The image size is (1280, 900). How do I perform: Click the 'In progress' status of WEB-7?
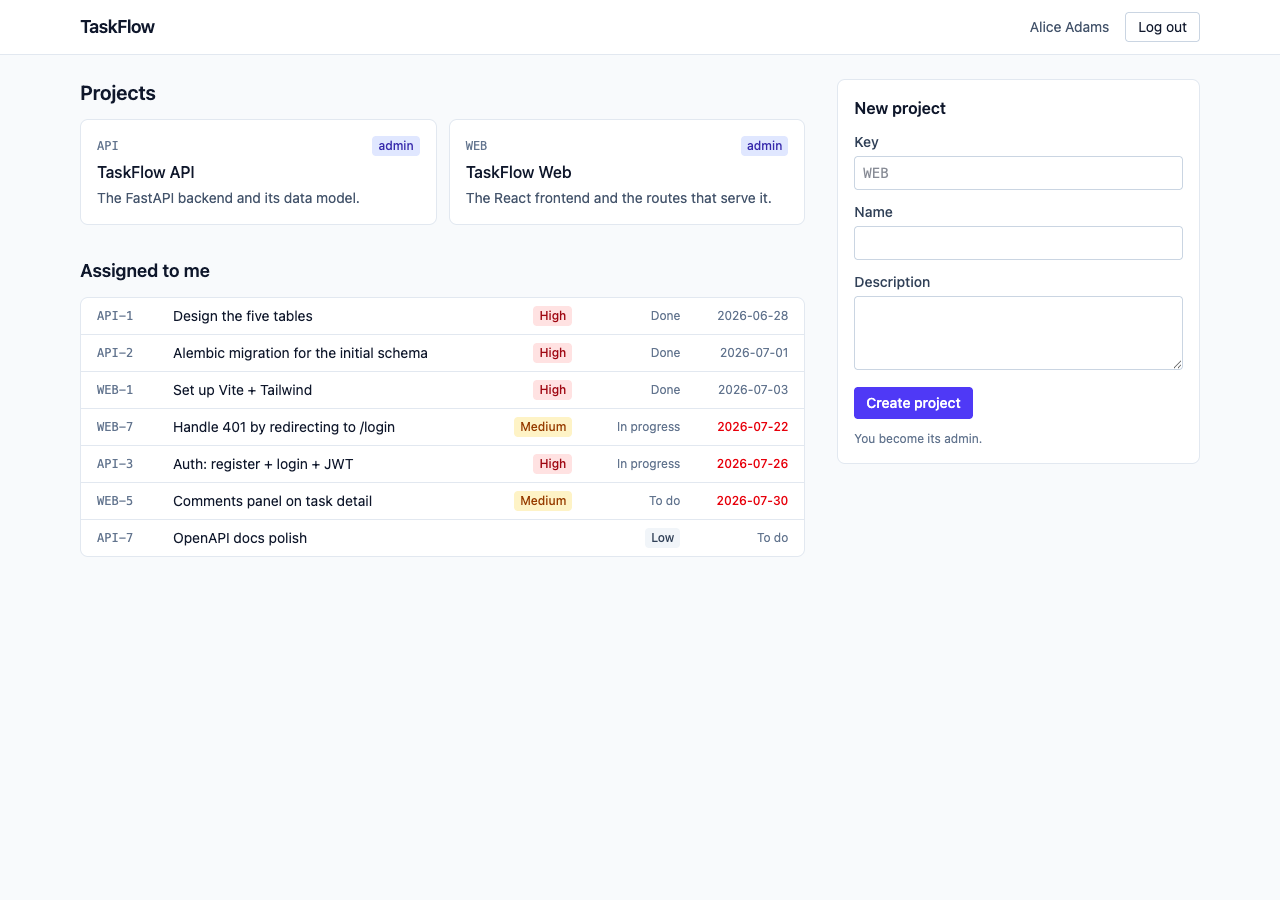[x=648, y=427]
